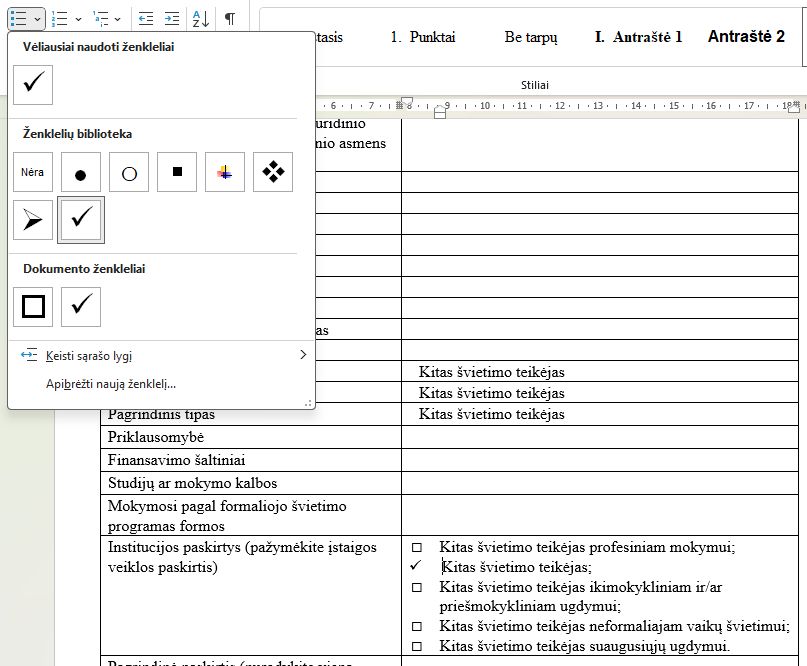Select four-diamond bullet in library
The width and height of the screenshot is (807, 666).
coord(273,172)
